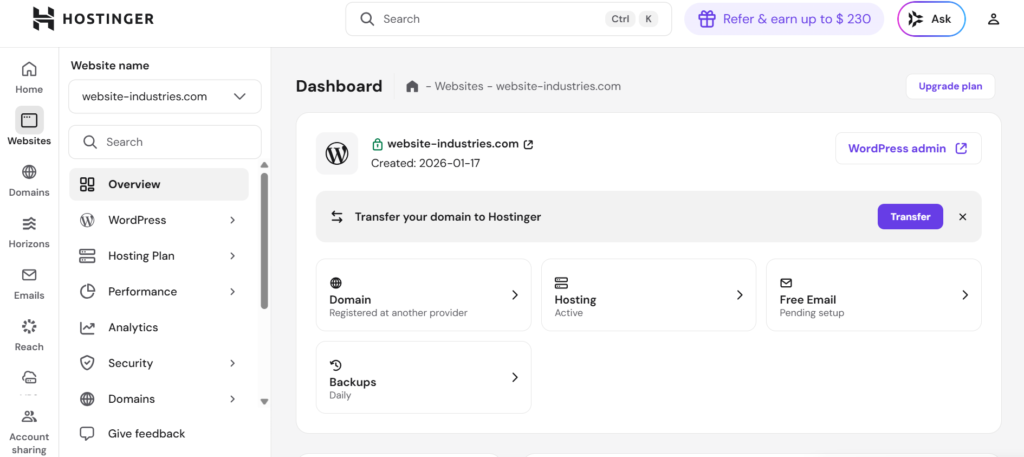This screenshot has height=457, width=1024.
Task: Open the Website name dropdown
Action: click(165, 97)
